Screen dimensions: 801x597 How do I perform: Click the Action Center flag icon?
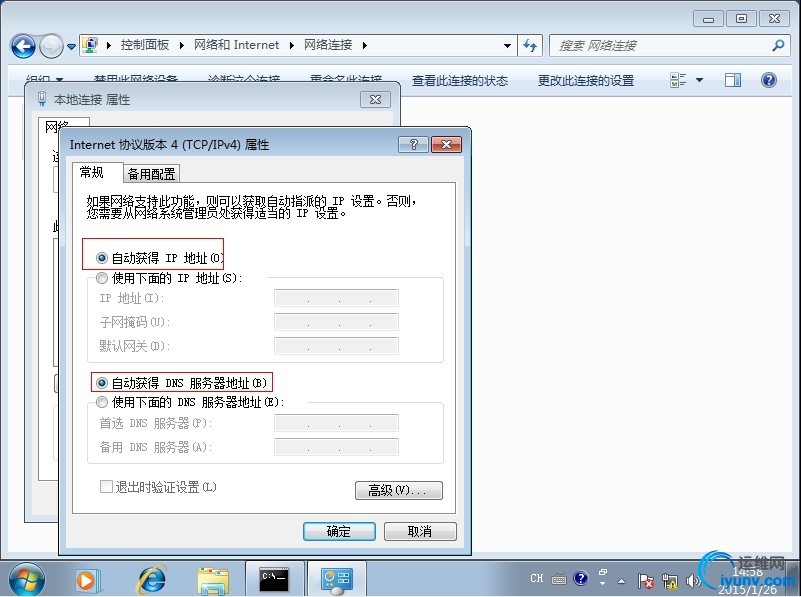click(645, 581)
